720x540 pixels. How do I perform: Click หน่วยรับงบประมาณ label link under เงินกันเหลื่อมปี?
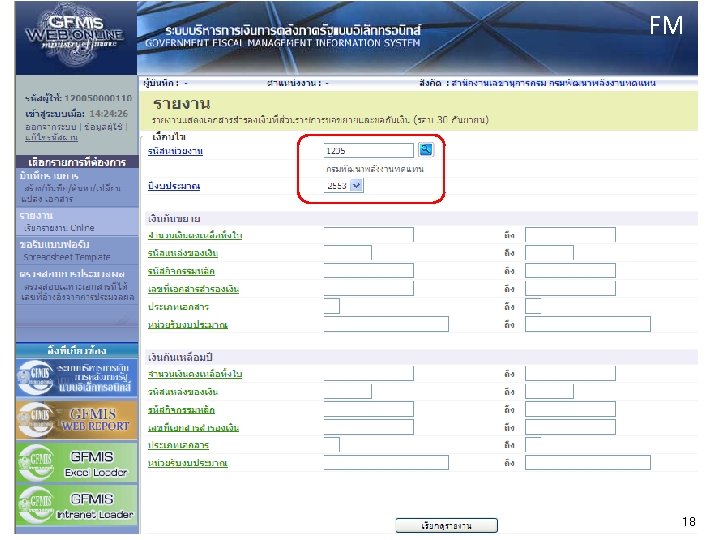[188, 463]
